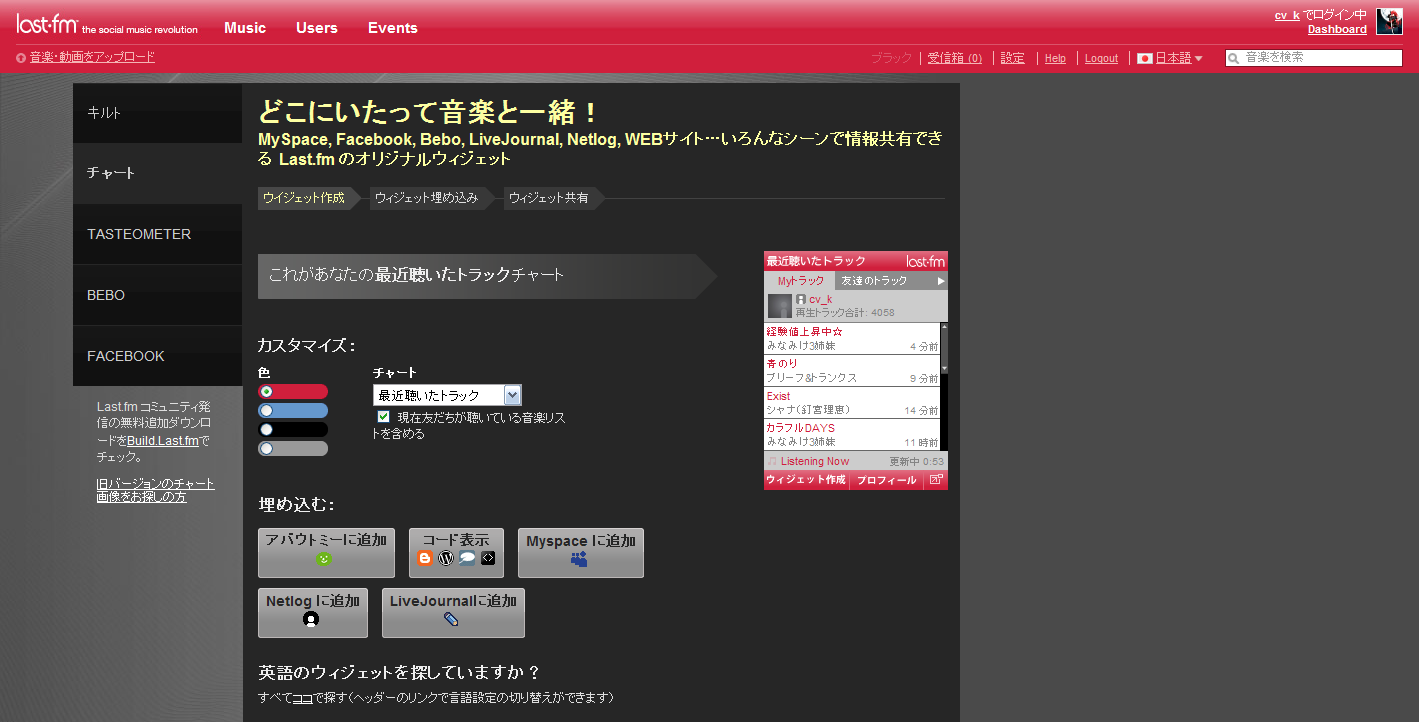Click the Myspace に追加 button
Image resolution: width=1419 pixels, height=722 pixels.
coord(581,553)
